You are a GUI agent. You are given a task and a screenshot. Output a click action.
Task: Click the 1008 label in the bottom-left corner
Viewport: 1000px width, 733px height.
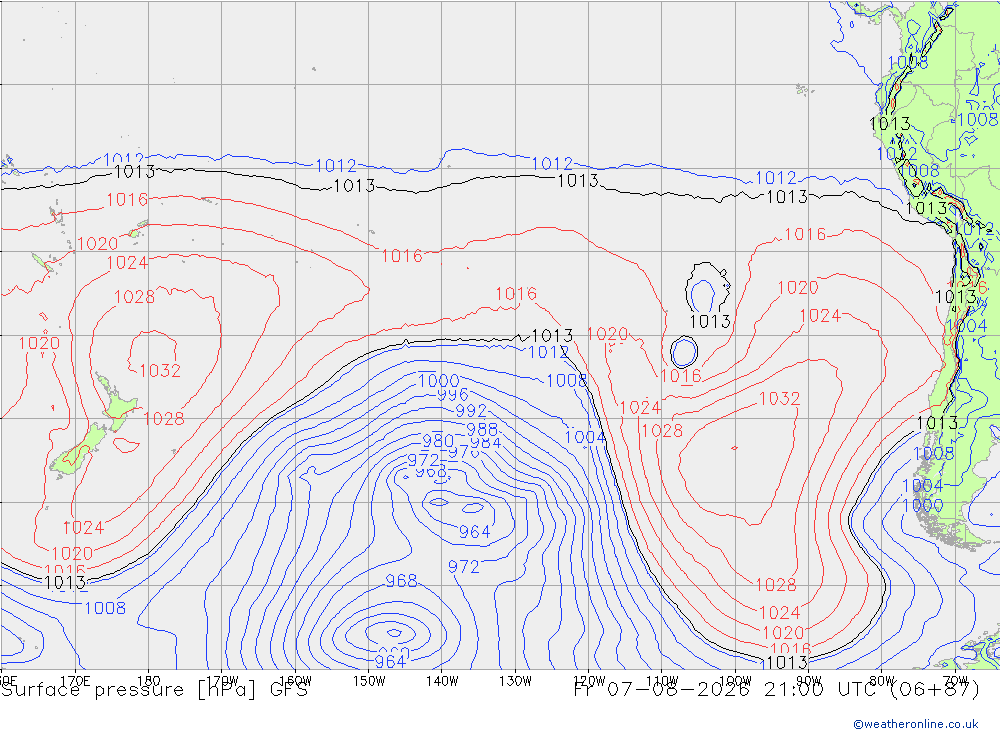click(x=105, y=608)
